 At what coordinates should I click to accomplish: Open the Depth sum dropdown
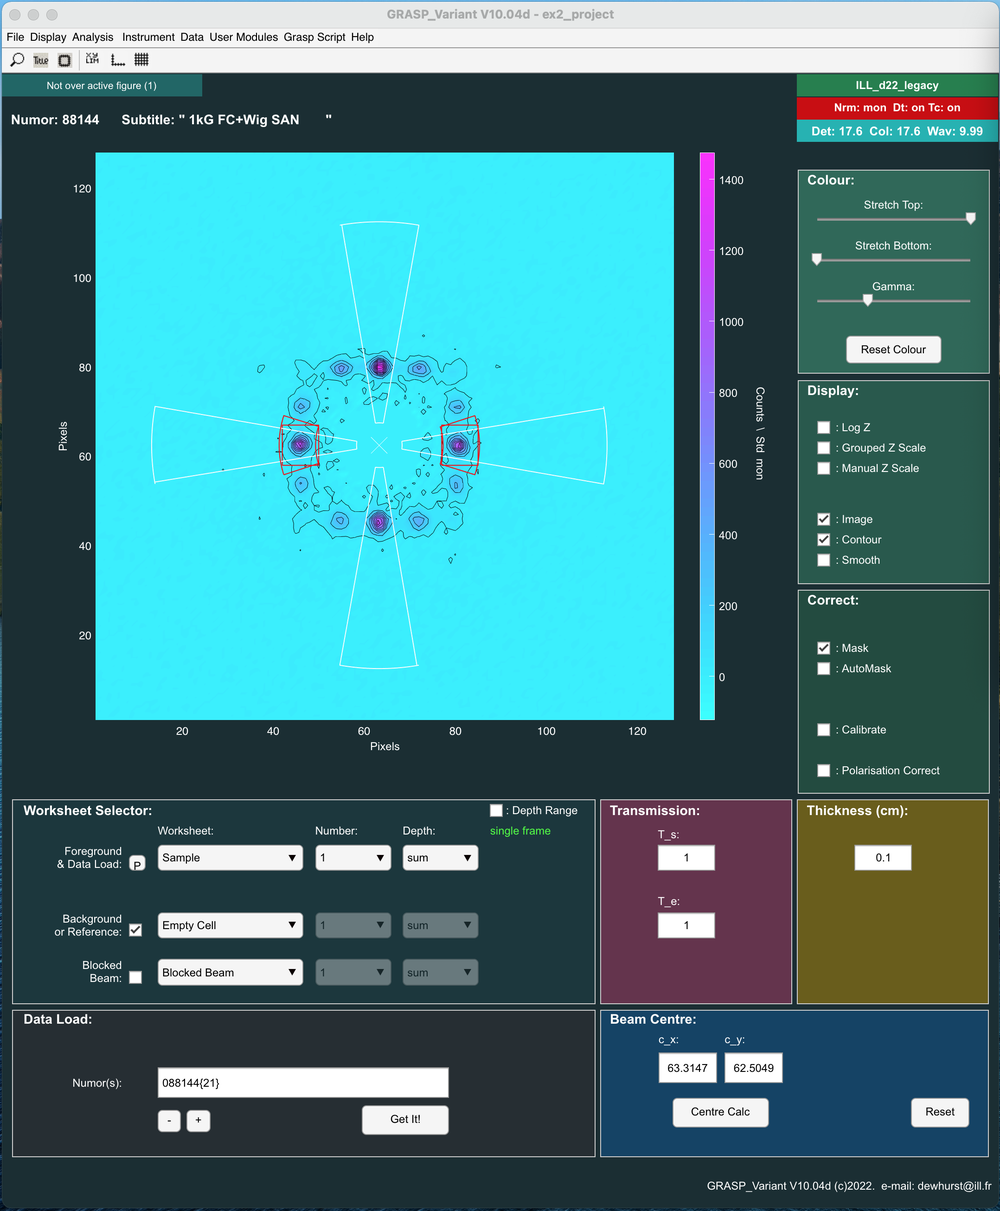pos(440,857)
